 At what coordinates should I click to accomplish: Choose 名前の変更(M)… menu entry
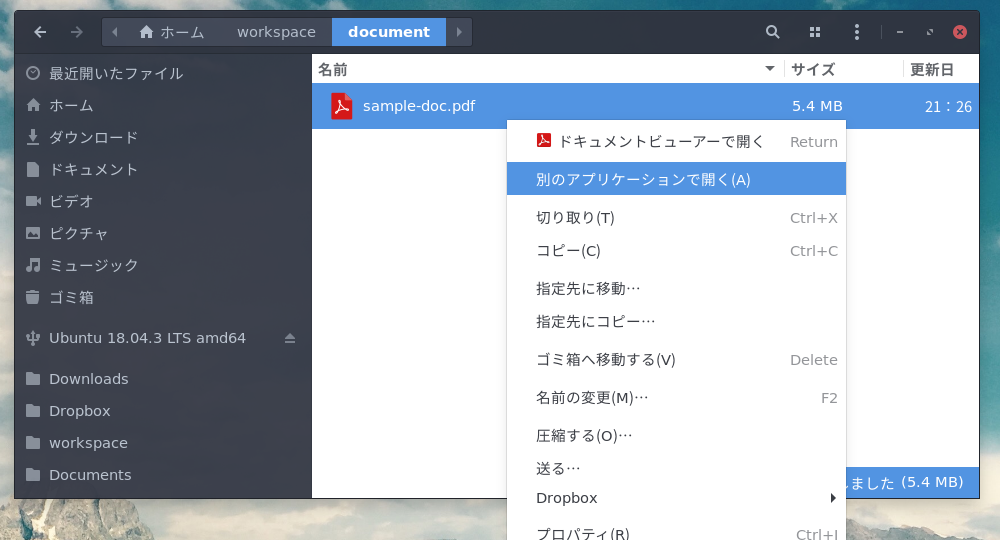pos(676,398)
